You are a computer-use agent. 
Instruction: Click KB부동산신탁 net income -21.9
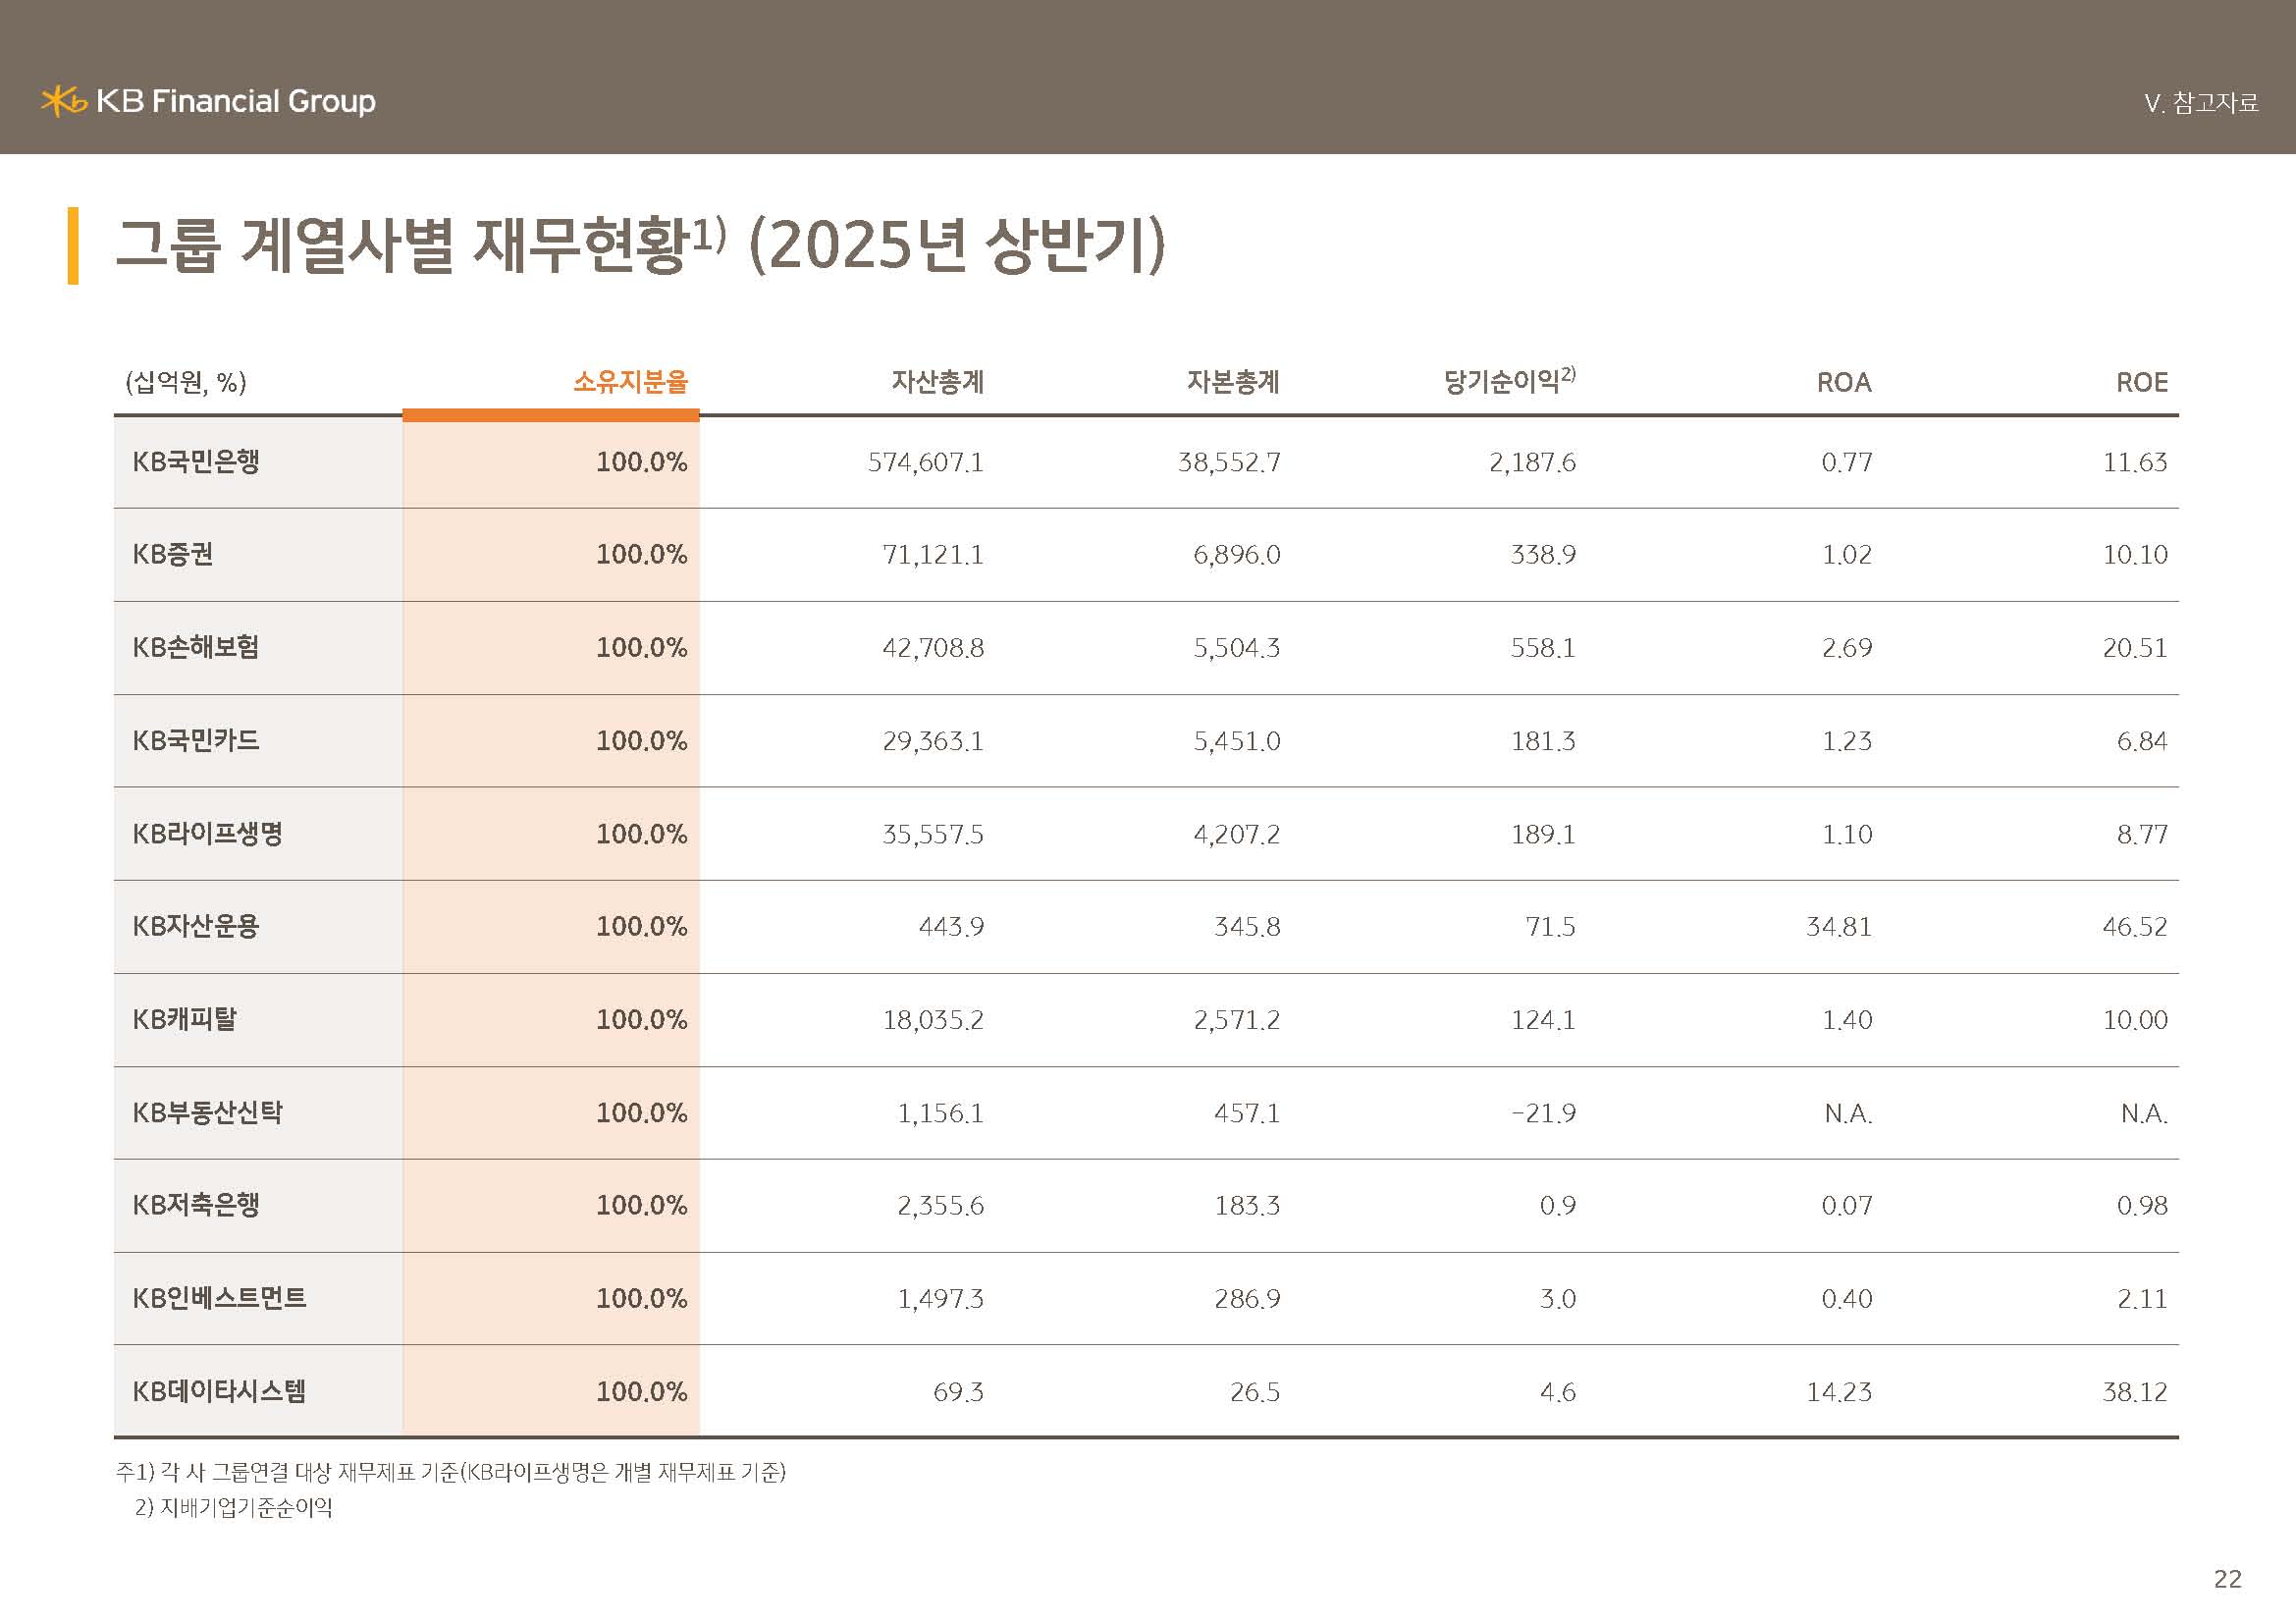(x=1543, y=1113)
